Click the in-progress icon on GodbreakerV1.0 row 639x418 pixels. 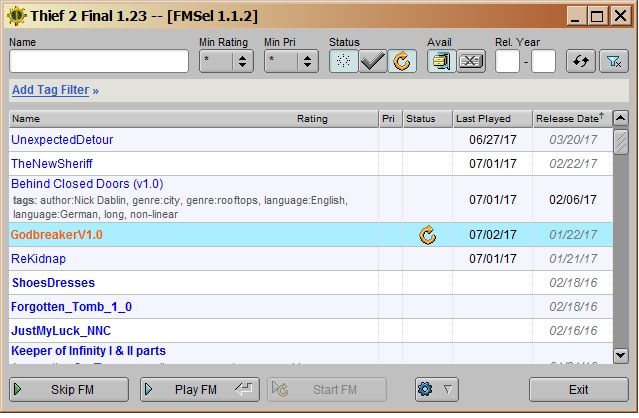point(427,235)
